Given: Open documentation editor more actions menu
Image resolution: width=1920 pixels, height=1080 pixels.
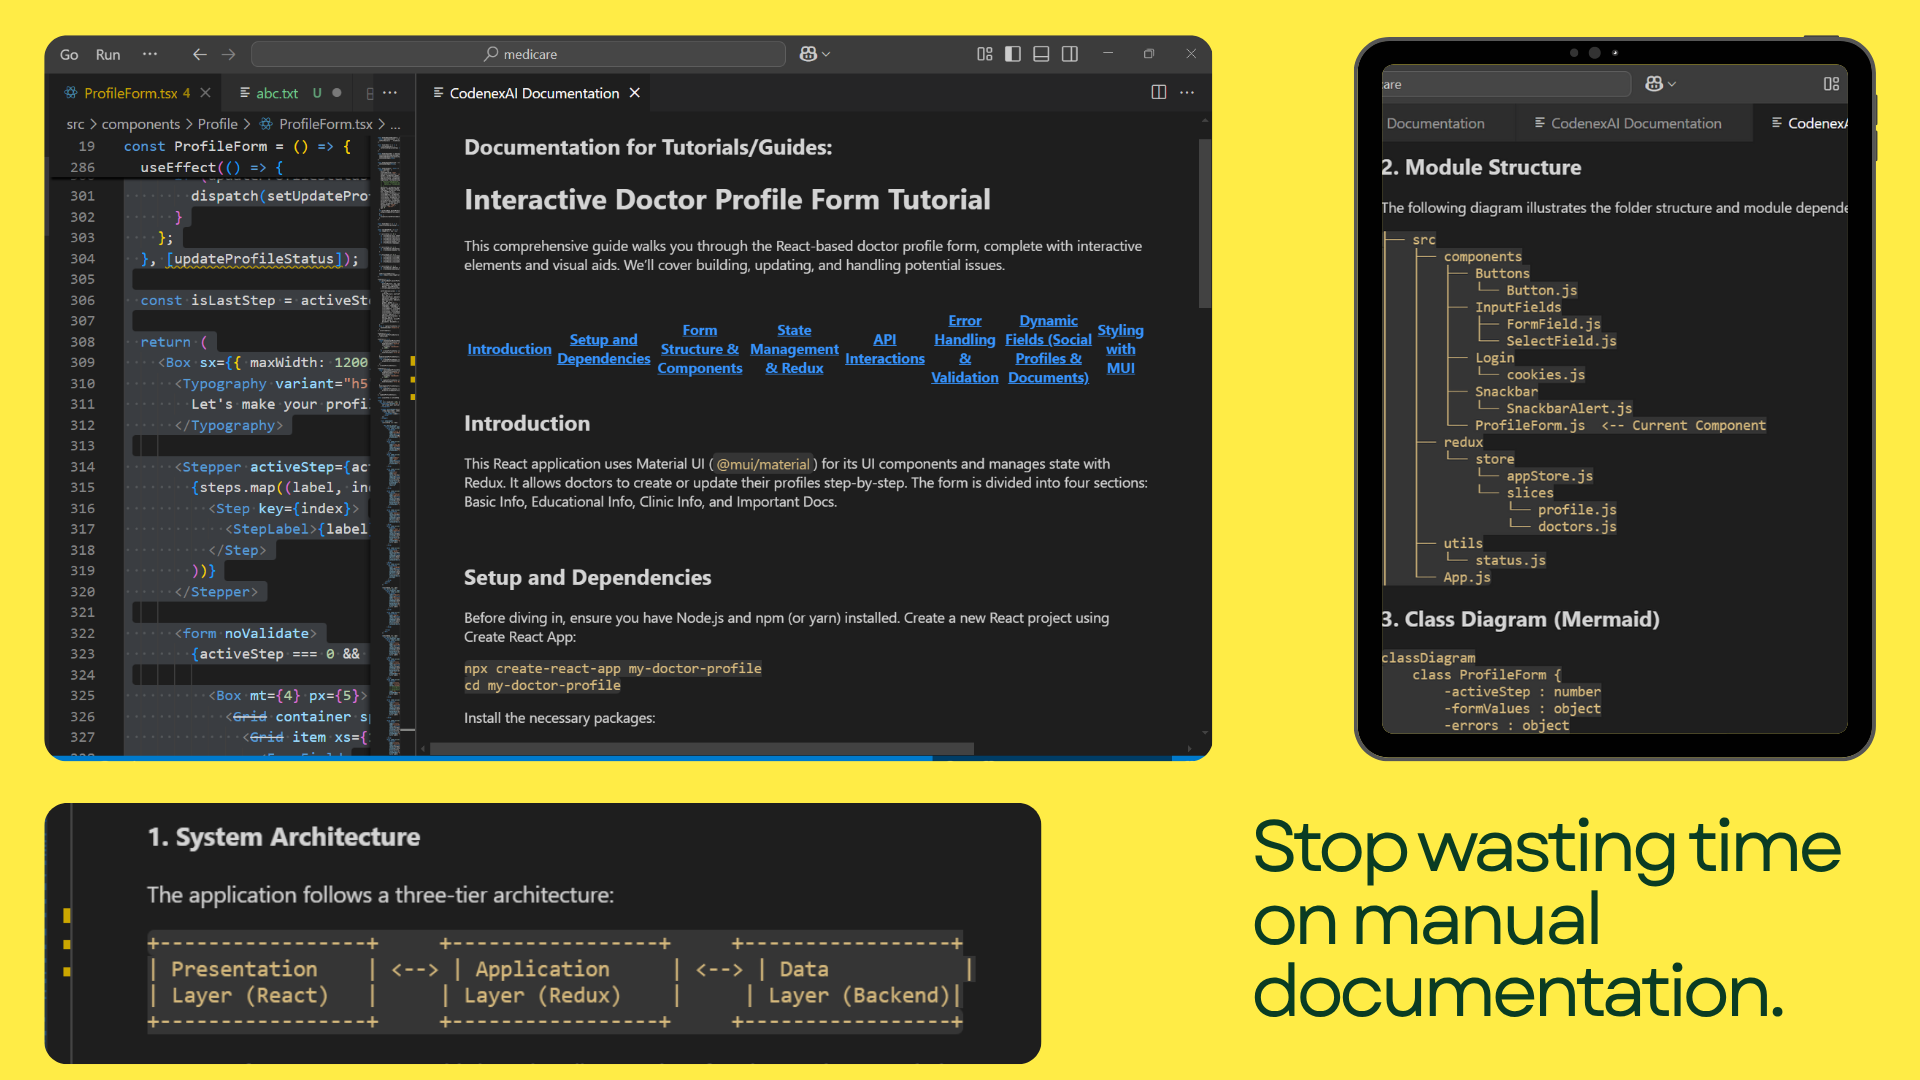Looking at the screenshot, I should (1187, 92).
